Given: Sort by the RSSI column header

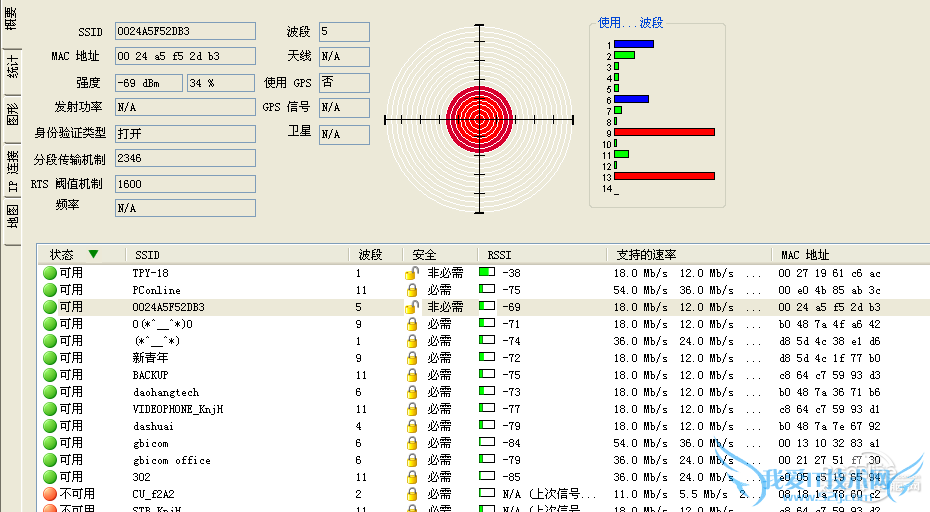Looking at the screenshot, I should pos(499,255).
